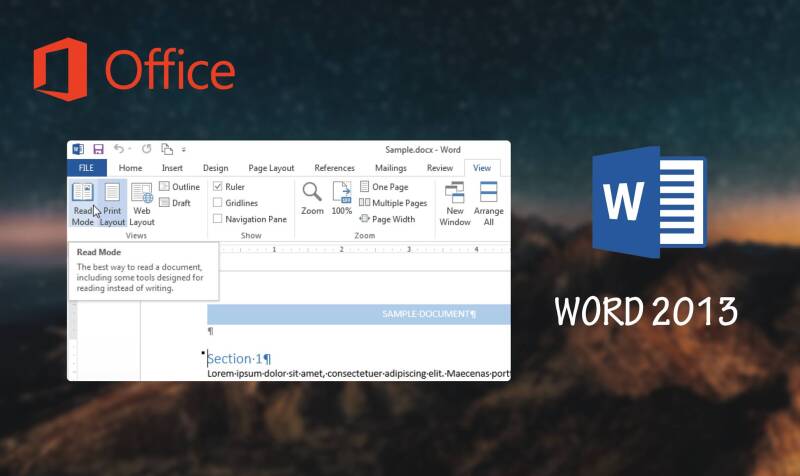This screenshot has width=800, height=476.
Task: Enable the Navigation Pane checkbox
Action: pos(217,219)
